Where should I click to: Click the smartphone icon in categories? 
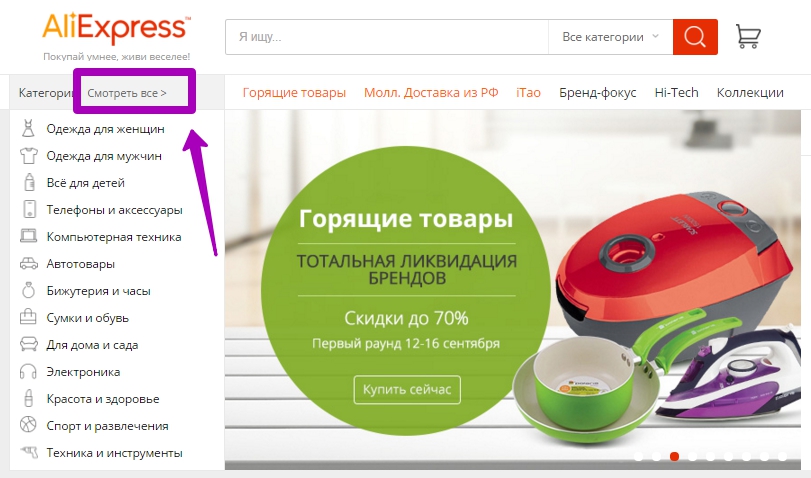[x=29, y=209]
